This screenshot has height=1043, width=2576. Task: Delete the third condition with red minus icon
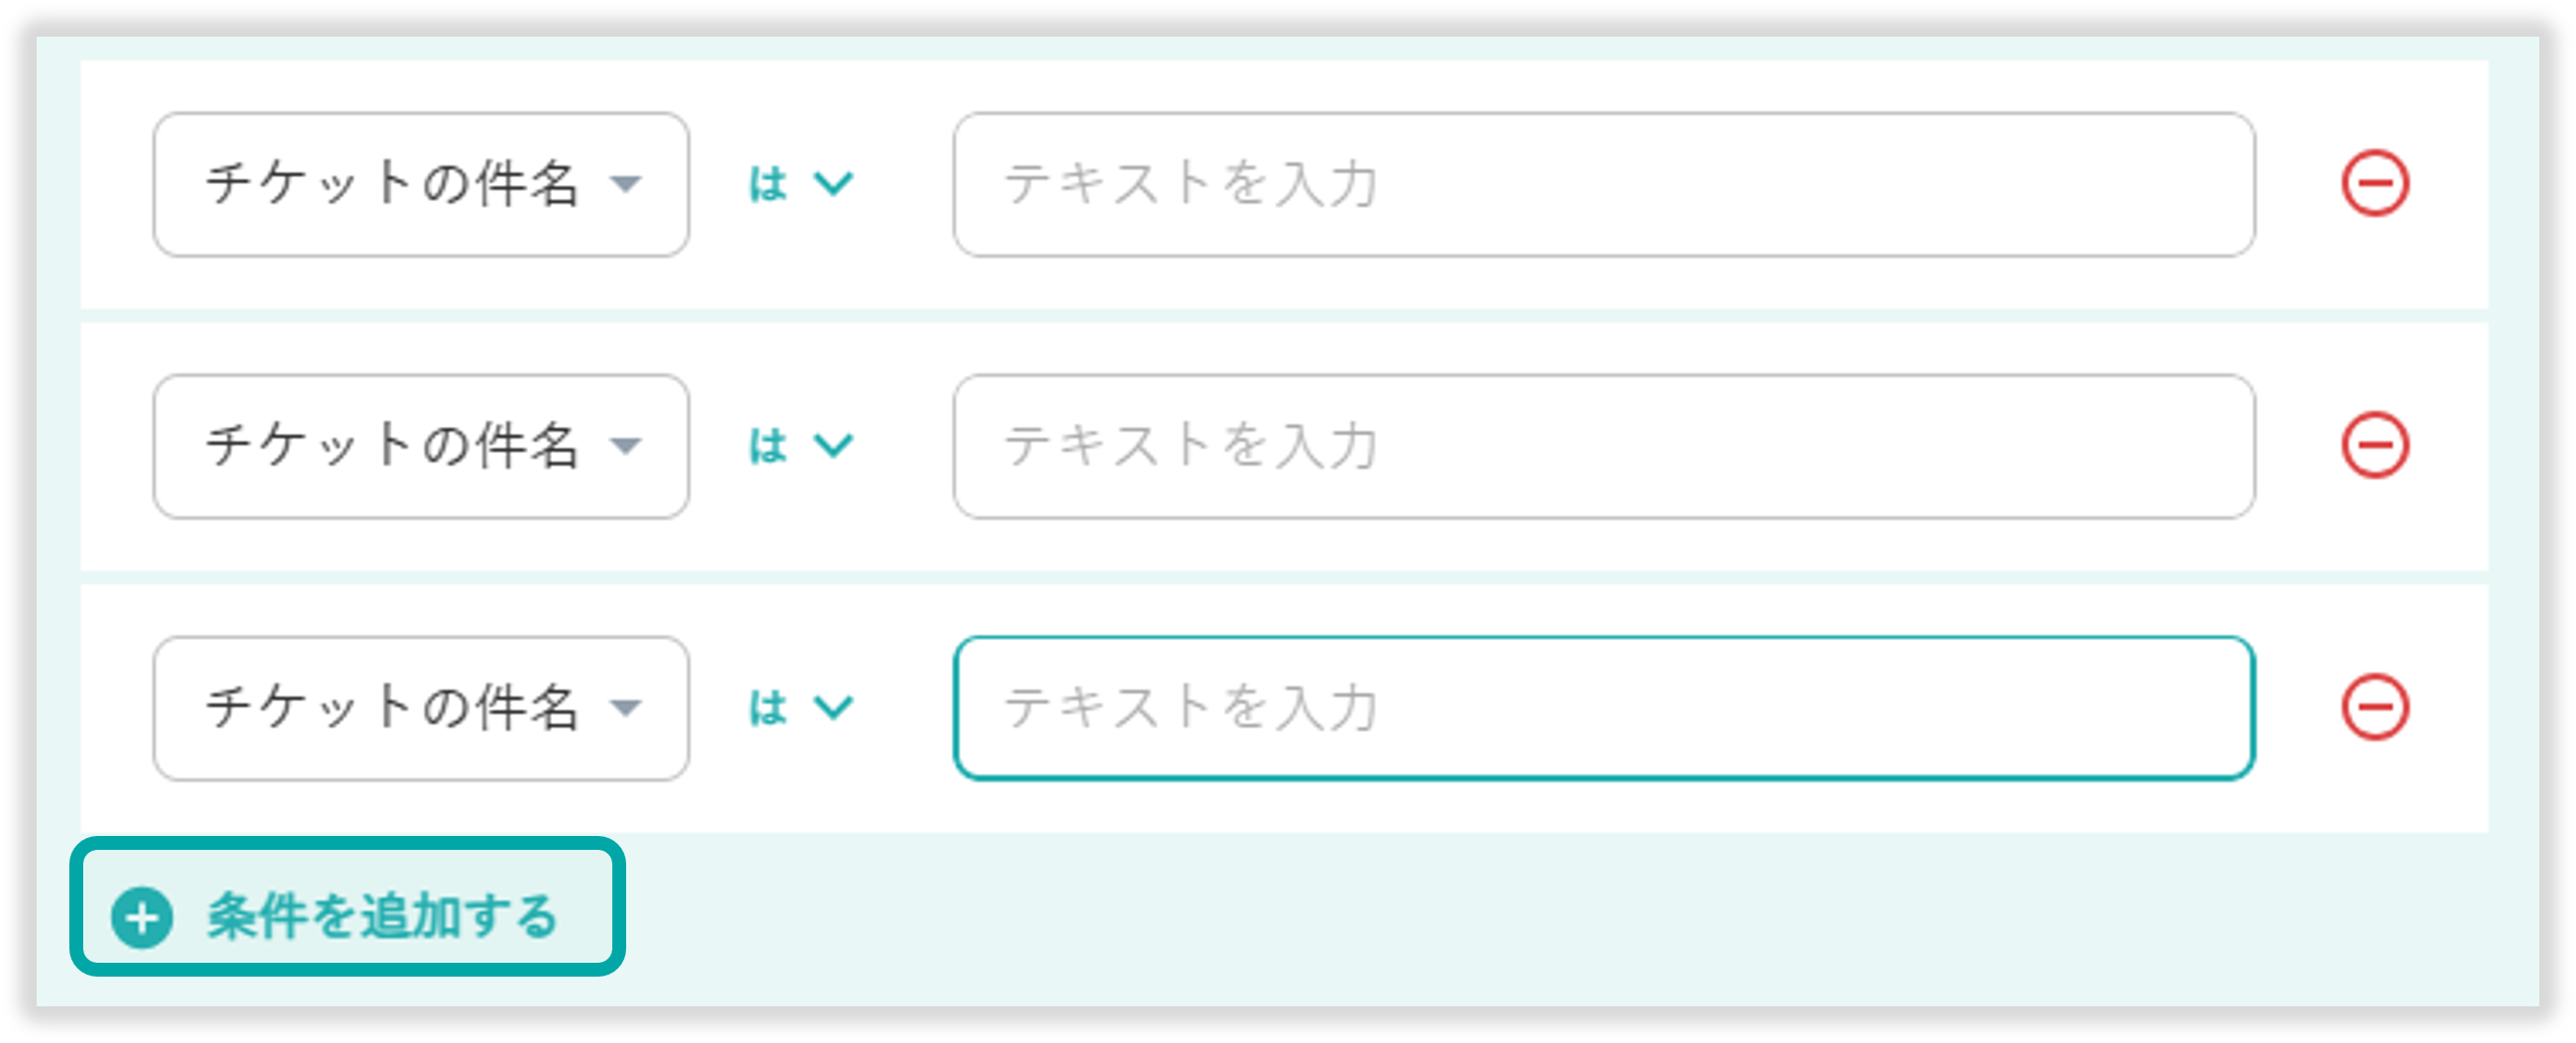pos(2375,707)
